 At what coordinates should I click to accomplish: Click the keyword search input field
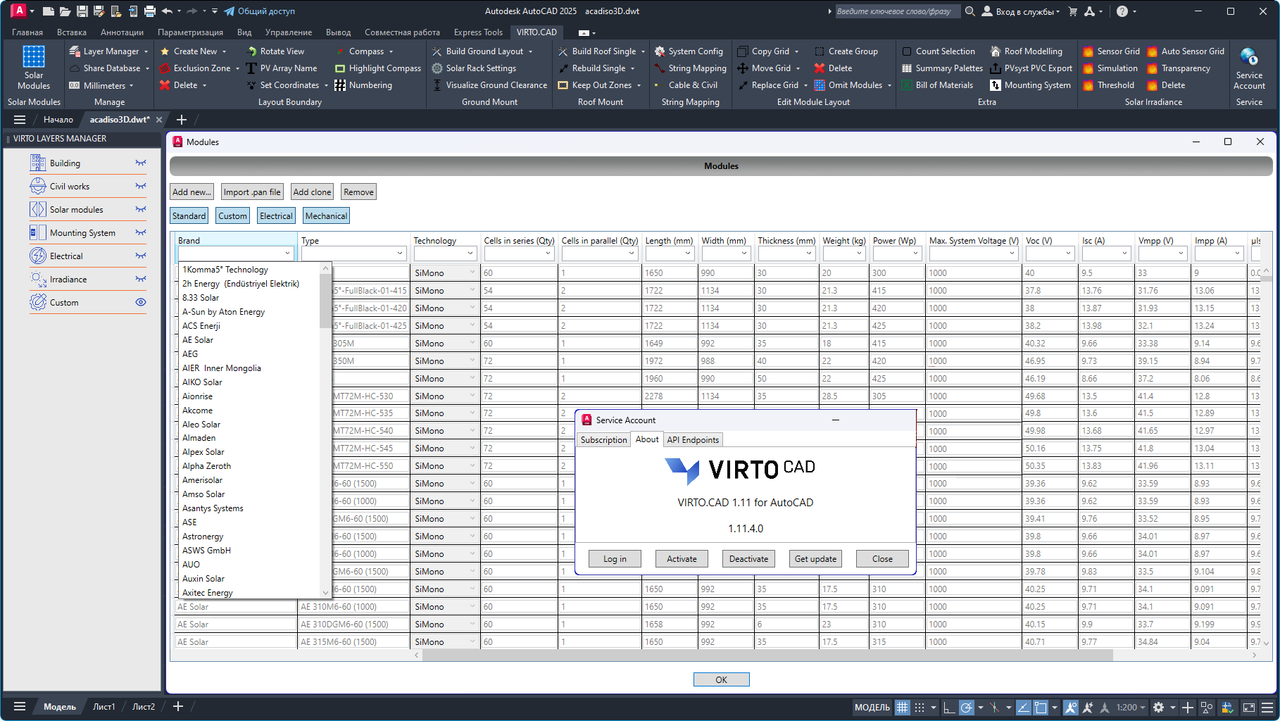point(896,11)
